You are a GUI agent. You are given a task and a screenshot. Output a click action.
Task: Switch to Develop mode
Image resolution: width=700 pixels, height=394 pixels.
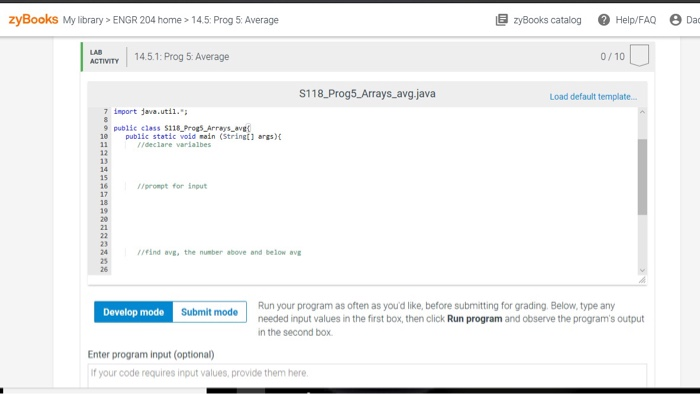(x=133, y=312)
